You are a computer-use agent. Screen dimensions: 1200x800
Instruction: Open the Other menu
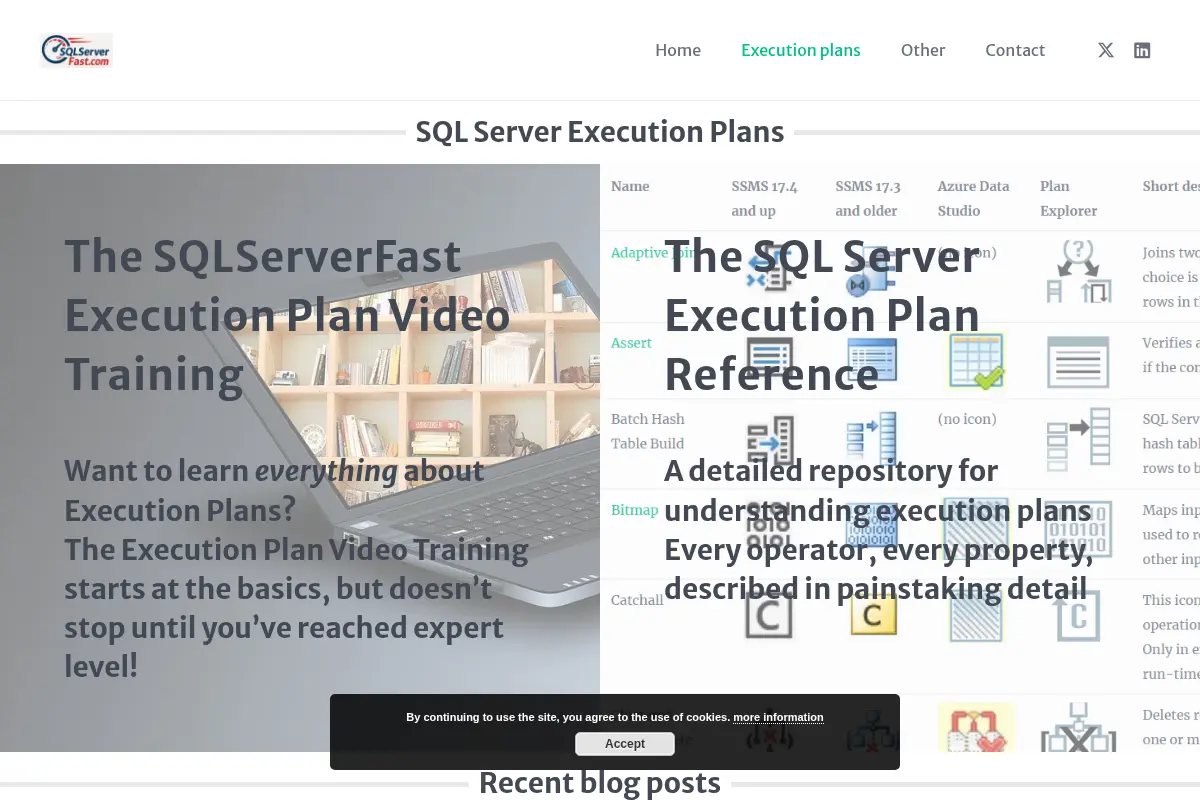tap(923, 50)
